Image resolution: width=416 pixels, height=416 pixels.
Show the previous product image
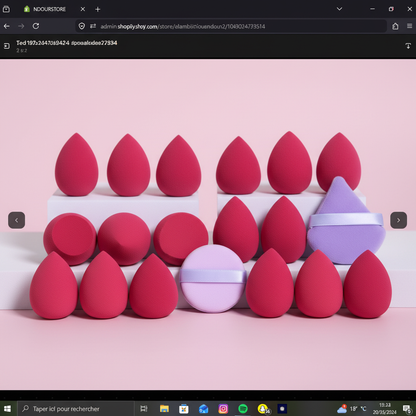point(16,220)
